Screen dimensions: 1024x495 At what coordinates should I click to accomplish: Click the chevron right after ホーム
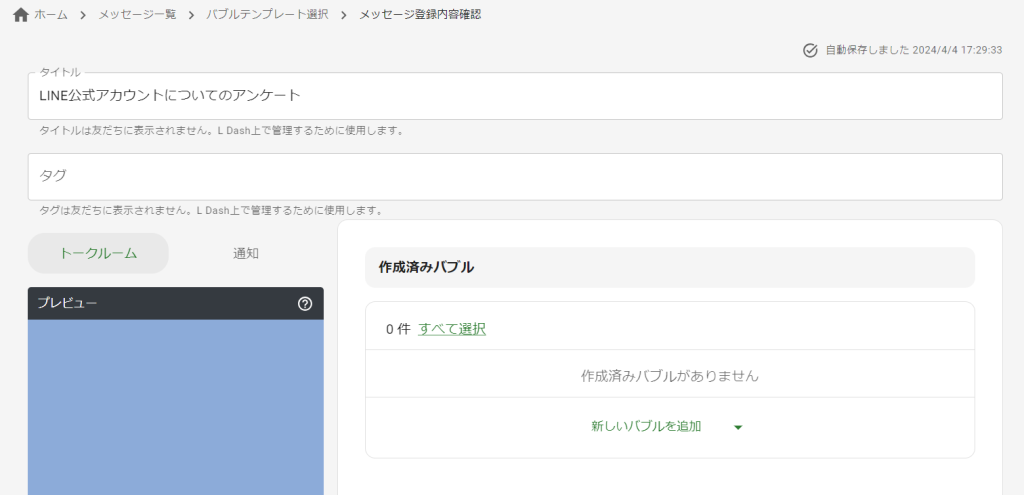point(83,15)
